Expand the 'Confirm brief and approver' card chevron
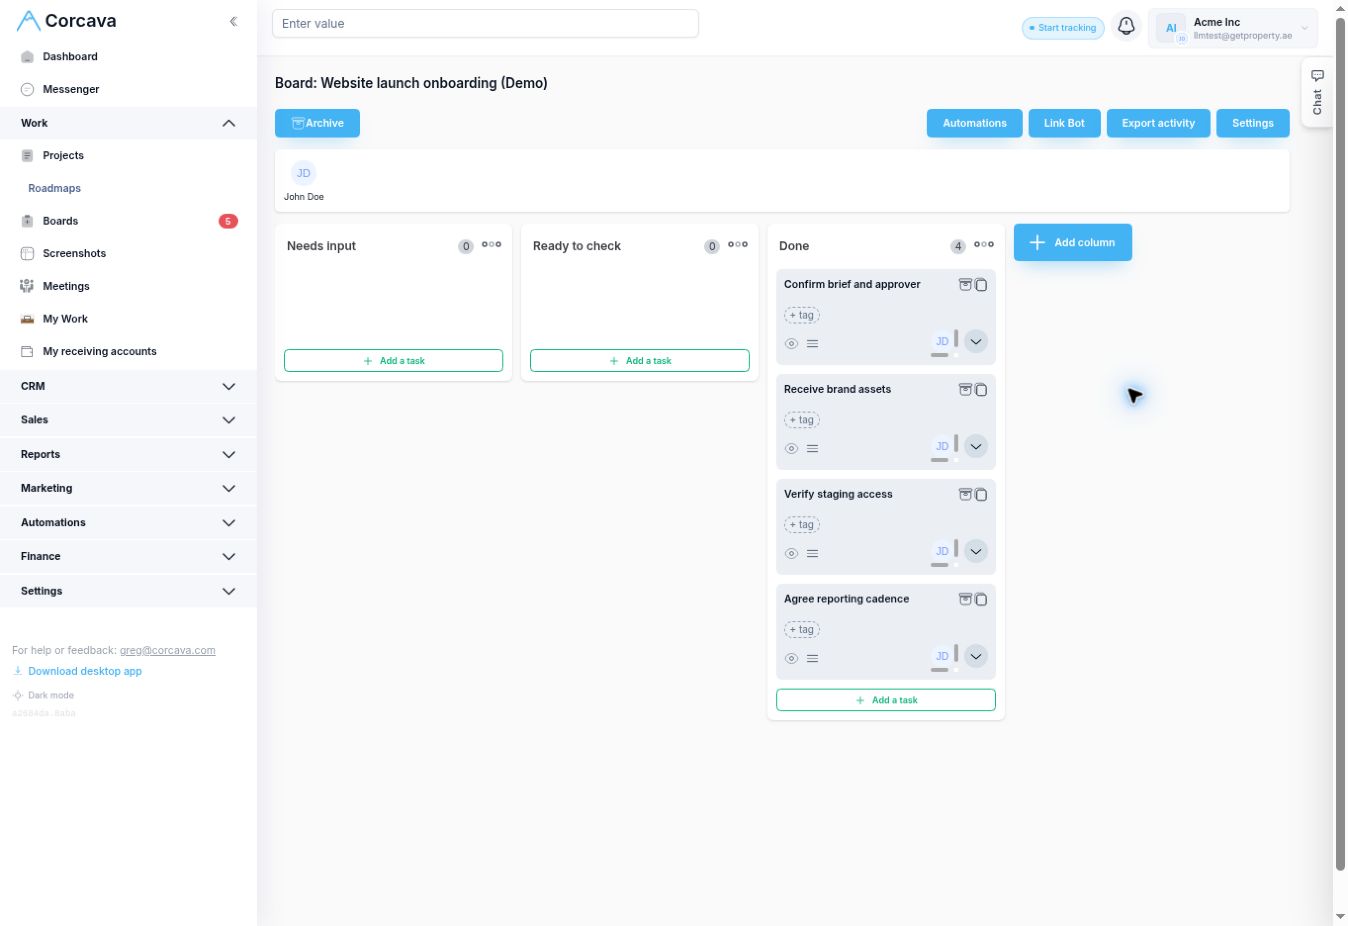Screen dimensions: 1348x926 (976, 342)
